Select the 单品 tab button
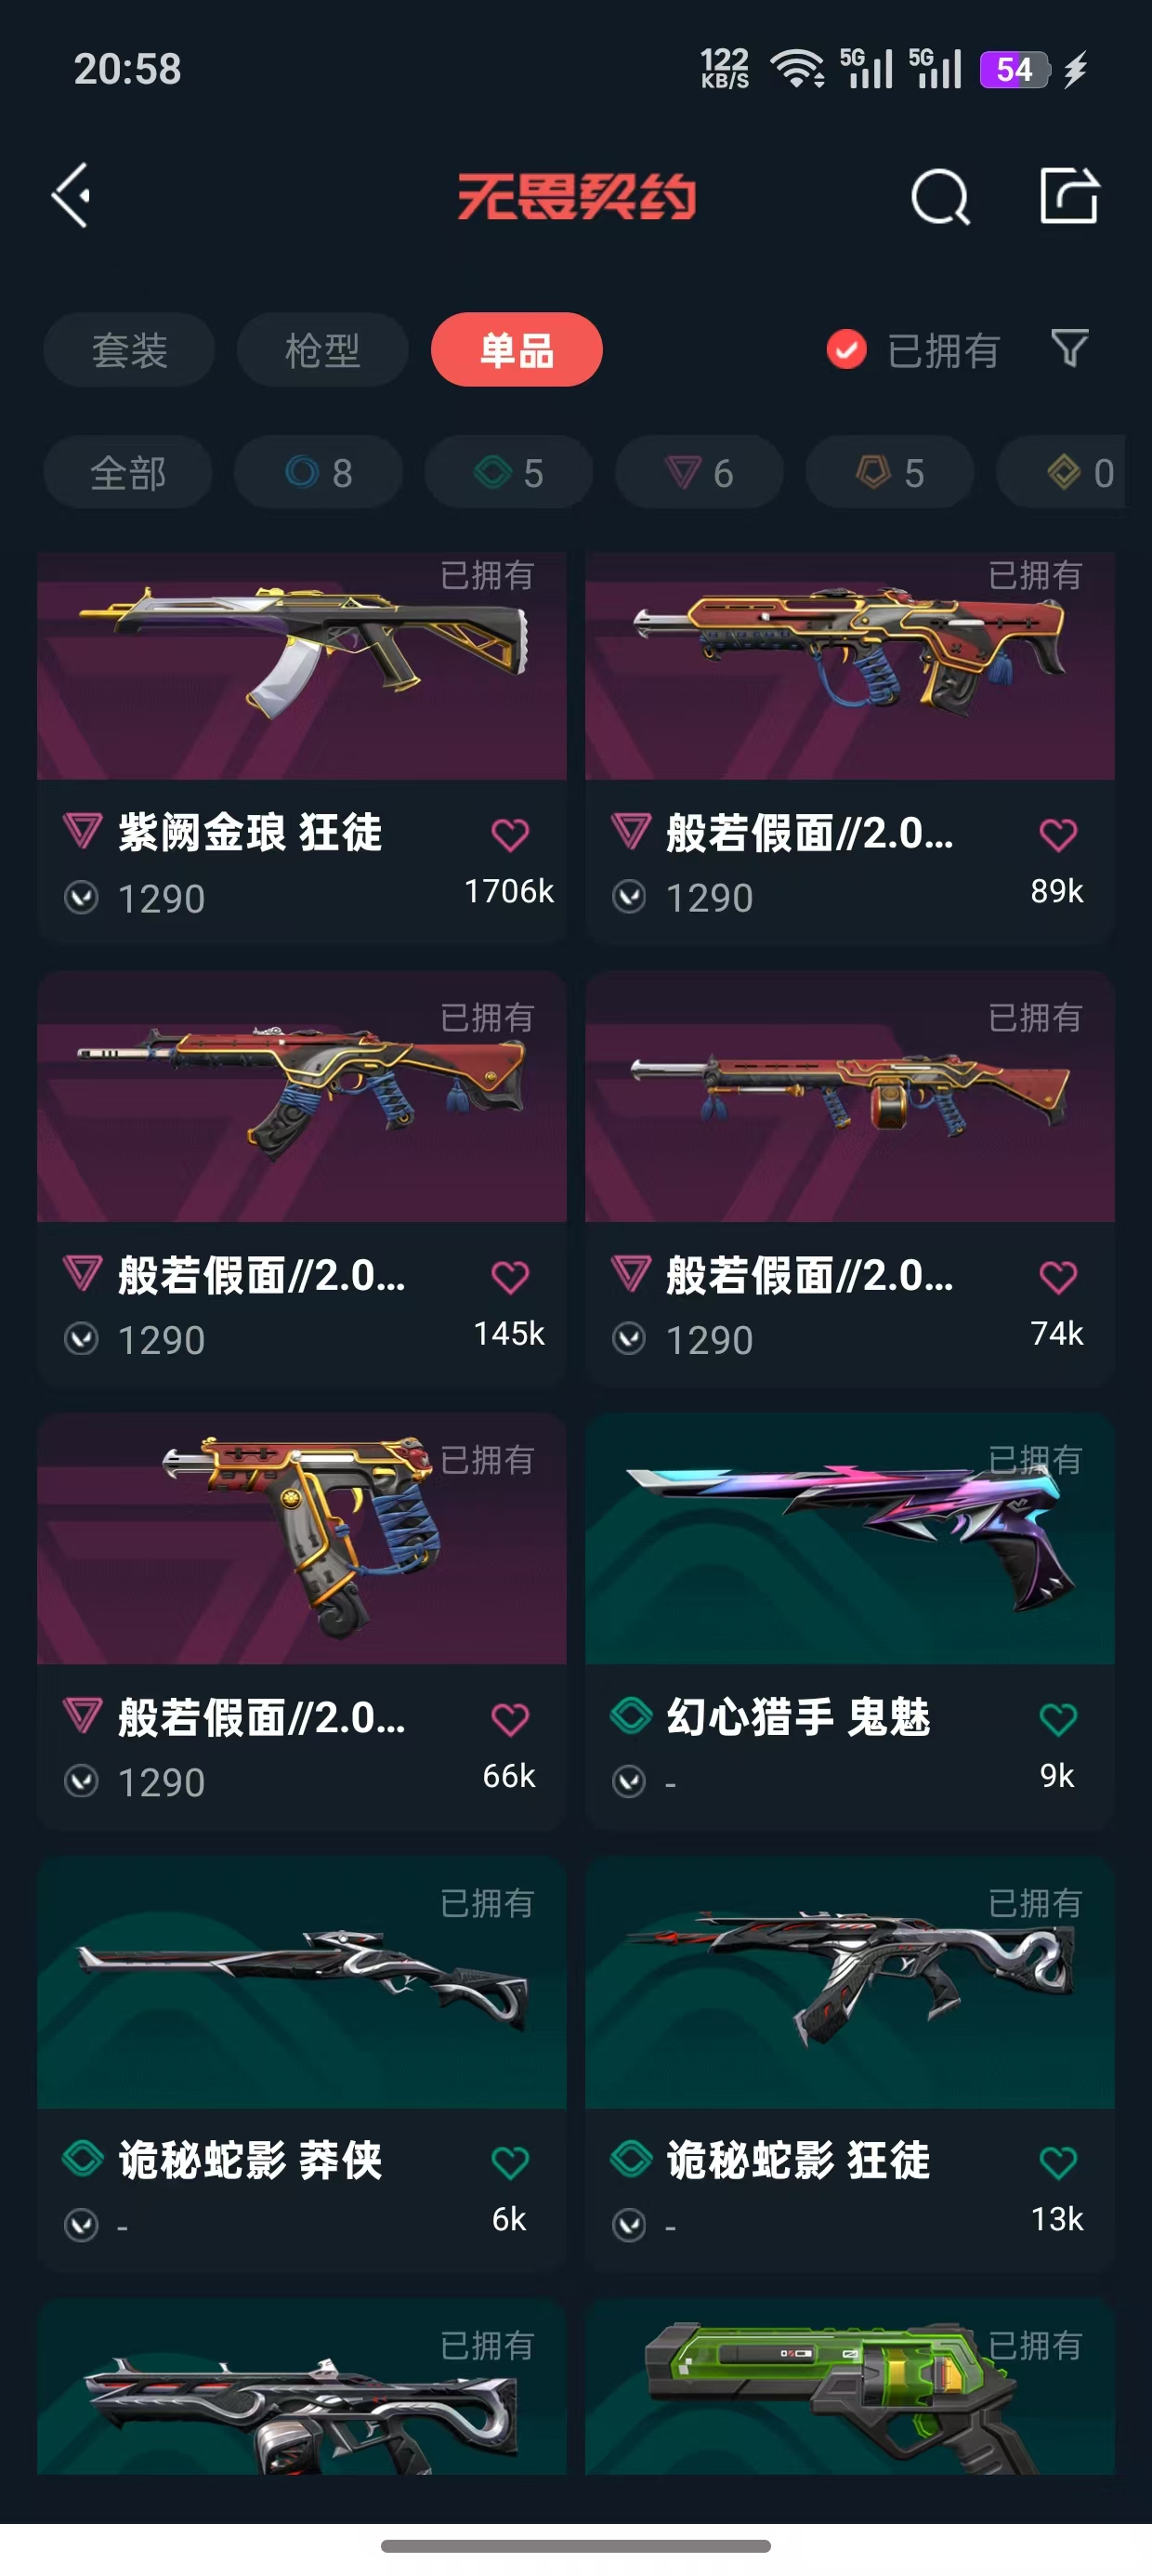The image size is (1152, 2576). pos(516,350)
